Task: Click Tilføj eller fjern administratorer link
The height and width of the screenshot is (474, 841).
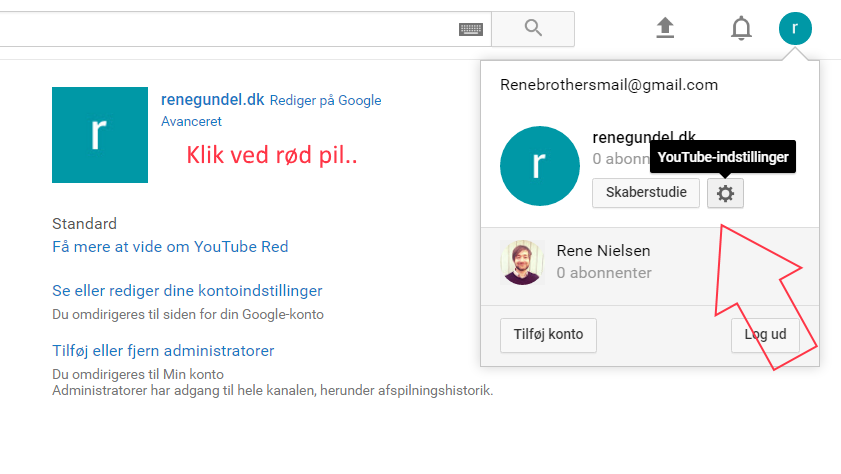Action: tap(163, 351)
